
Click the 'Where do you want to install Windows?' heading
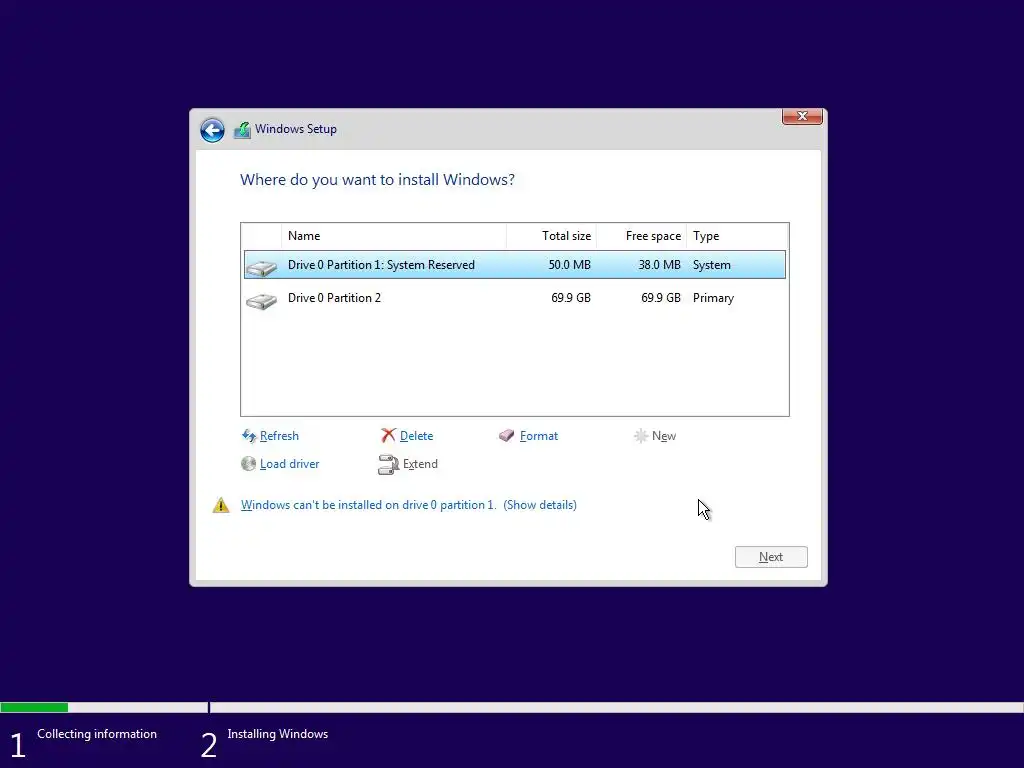(377, 180)
